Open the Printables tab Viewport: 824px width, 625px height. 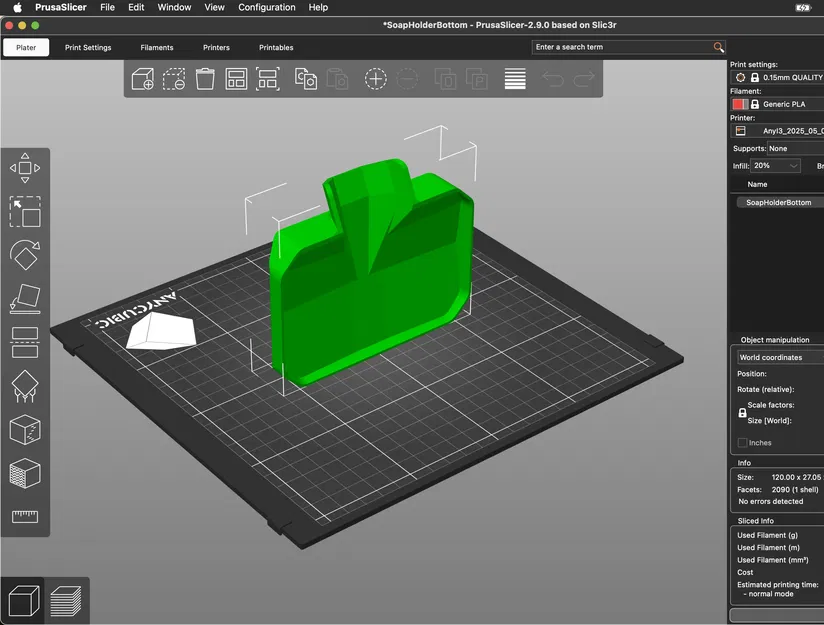click(x=276, y=47)
